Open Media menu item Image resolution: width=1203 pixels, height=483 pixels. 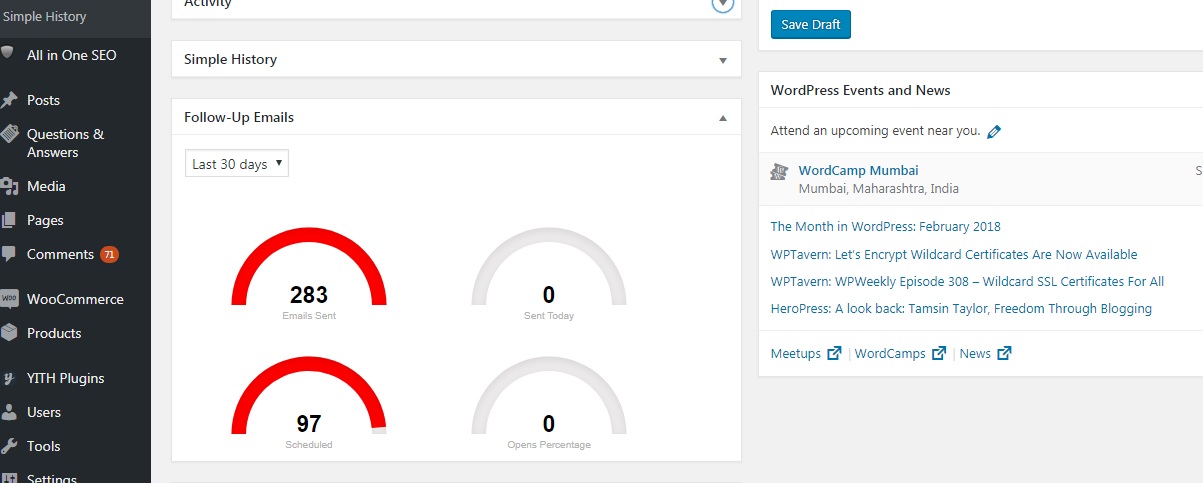pyautogui.click(x=46, y=186)
